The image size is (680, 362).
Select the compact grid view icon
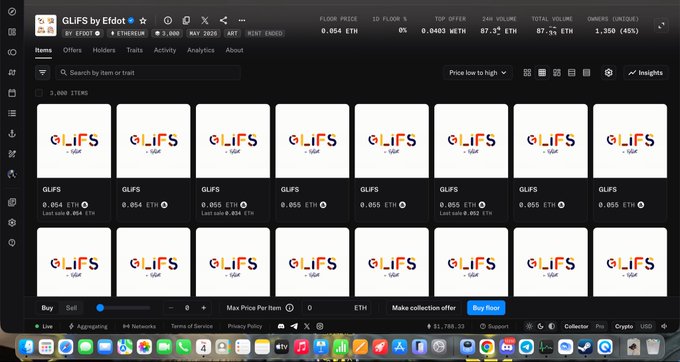coord(542,73)
